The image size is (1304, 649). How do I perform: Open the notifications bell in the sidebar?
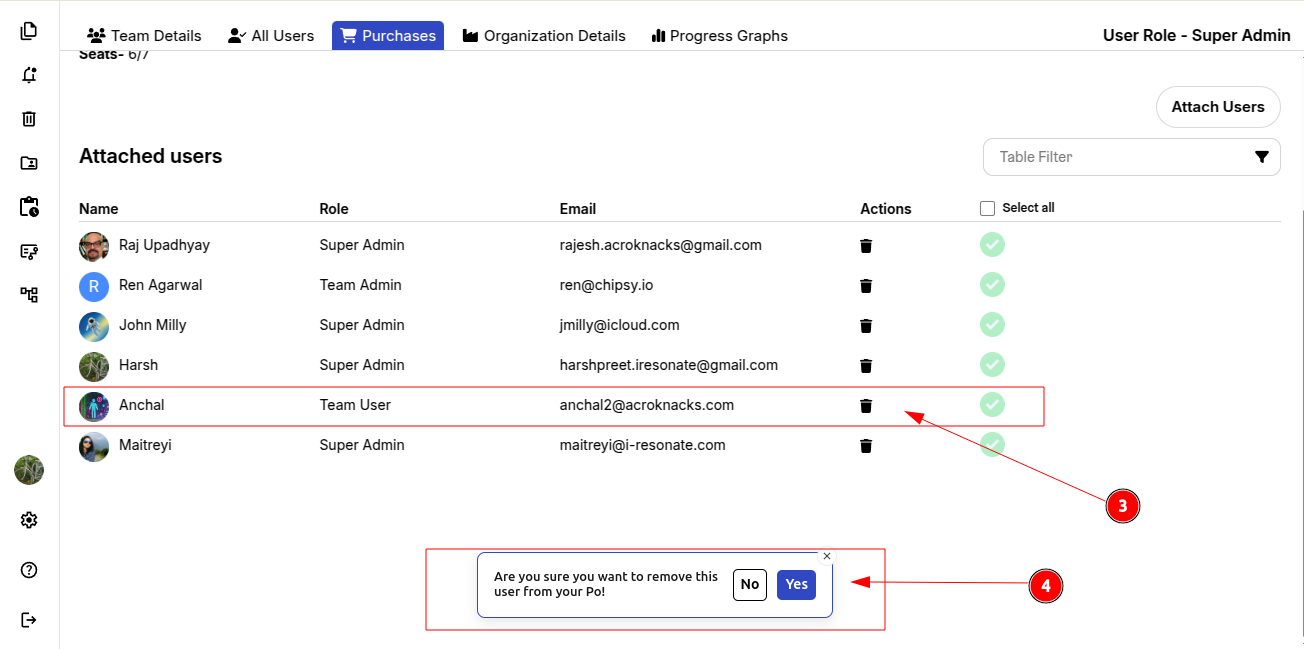tap(29, 75)
